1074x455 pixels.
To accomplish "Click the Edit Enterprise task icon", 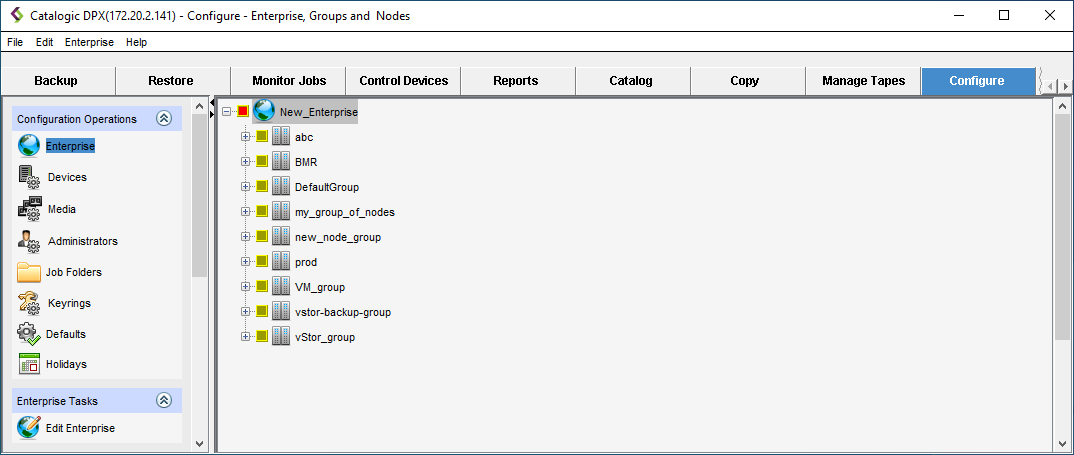I will click(x=29, y=428).
